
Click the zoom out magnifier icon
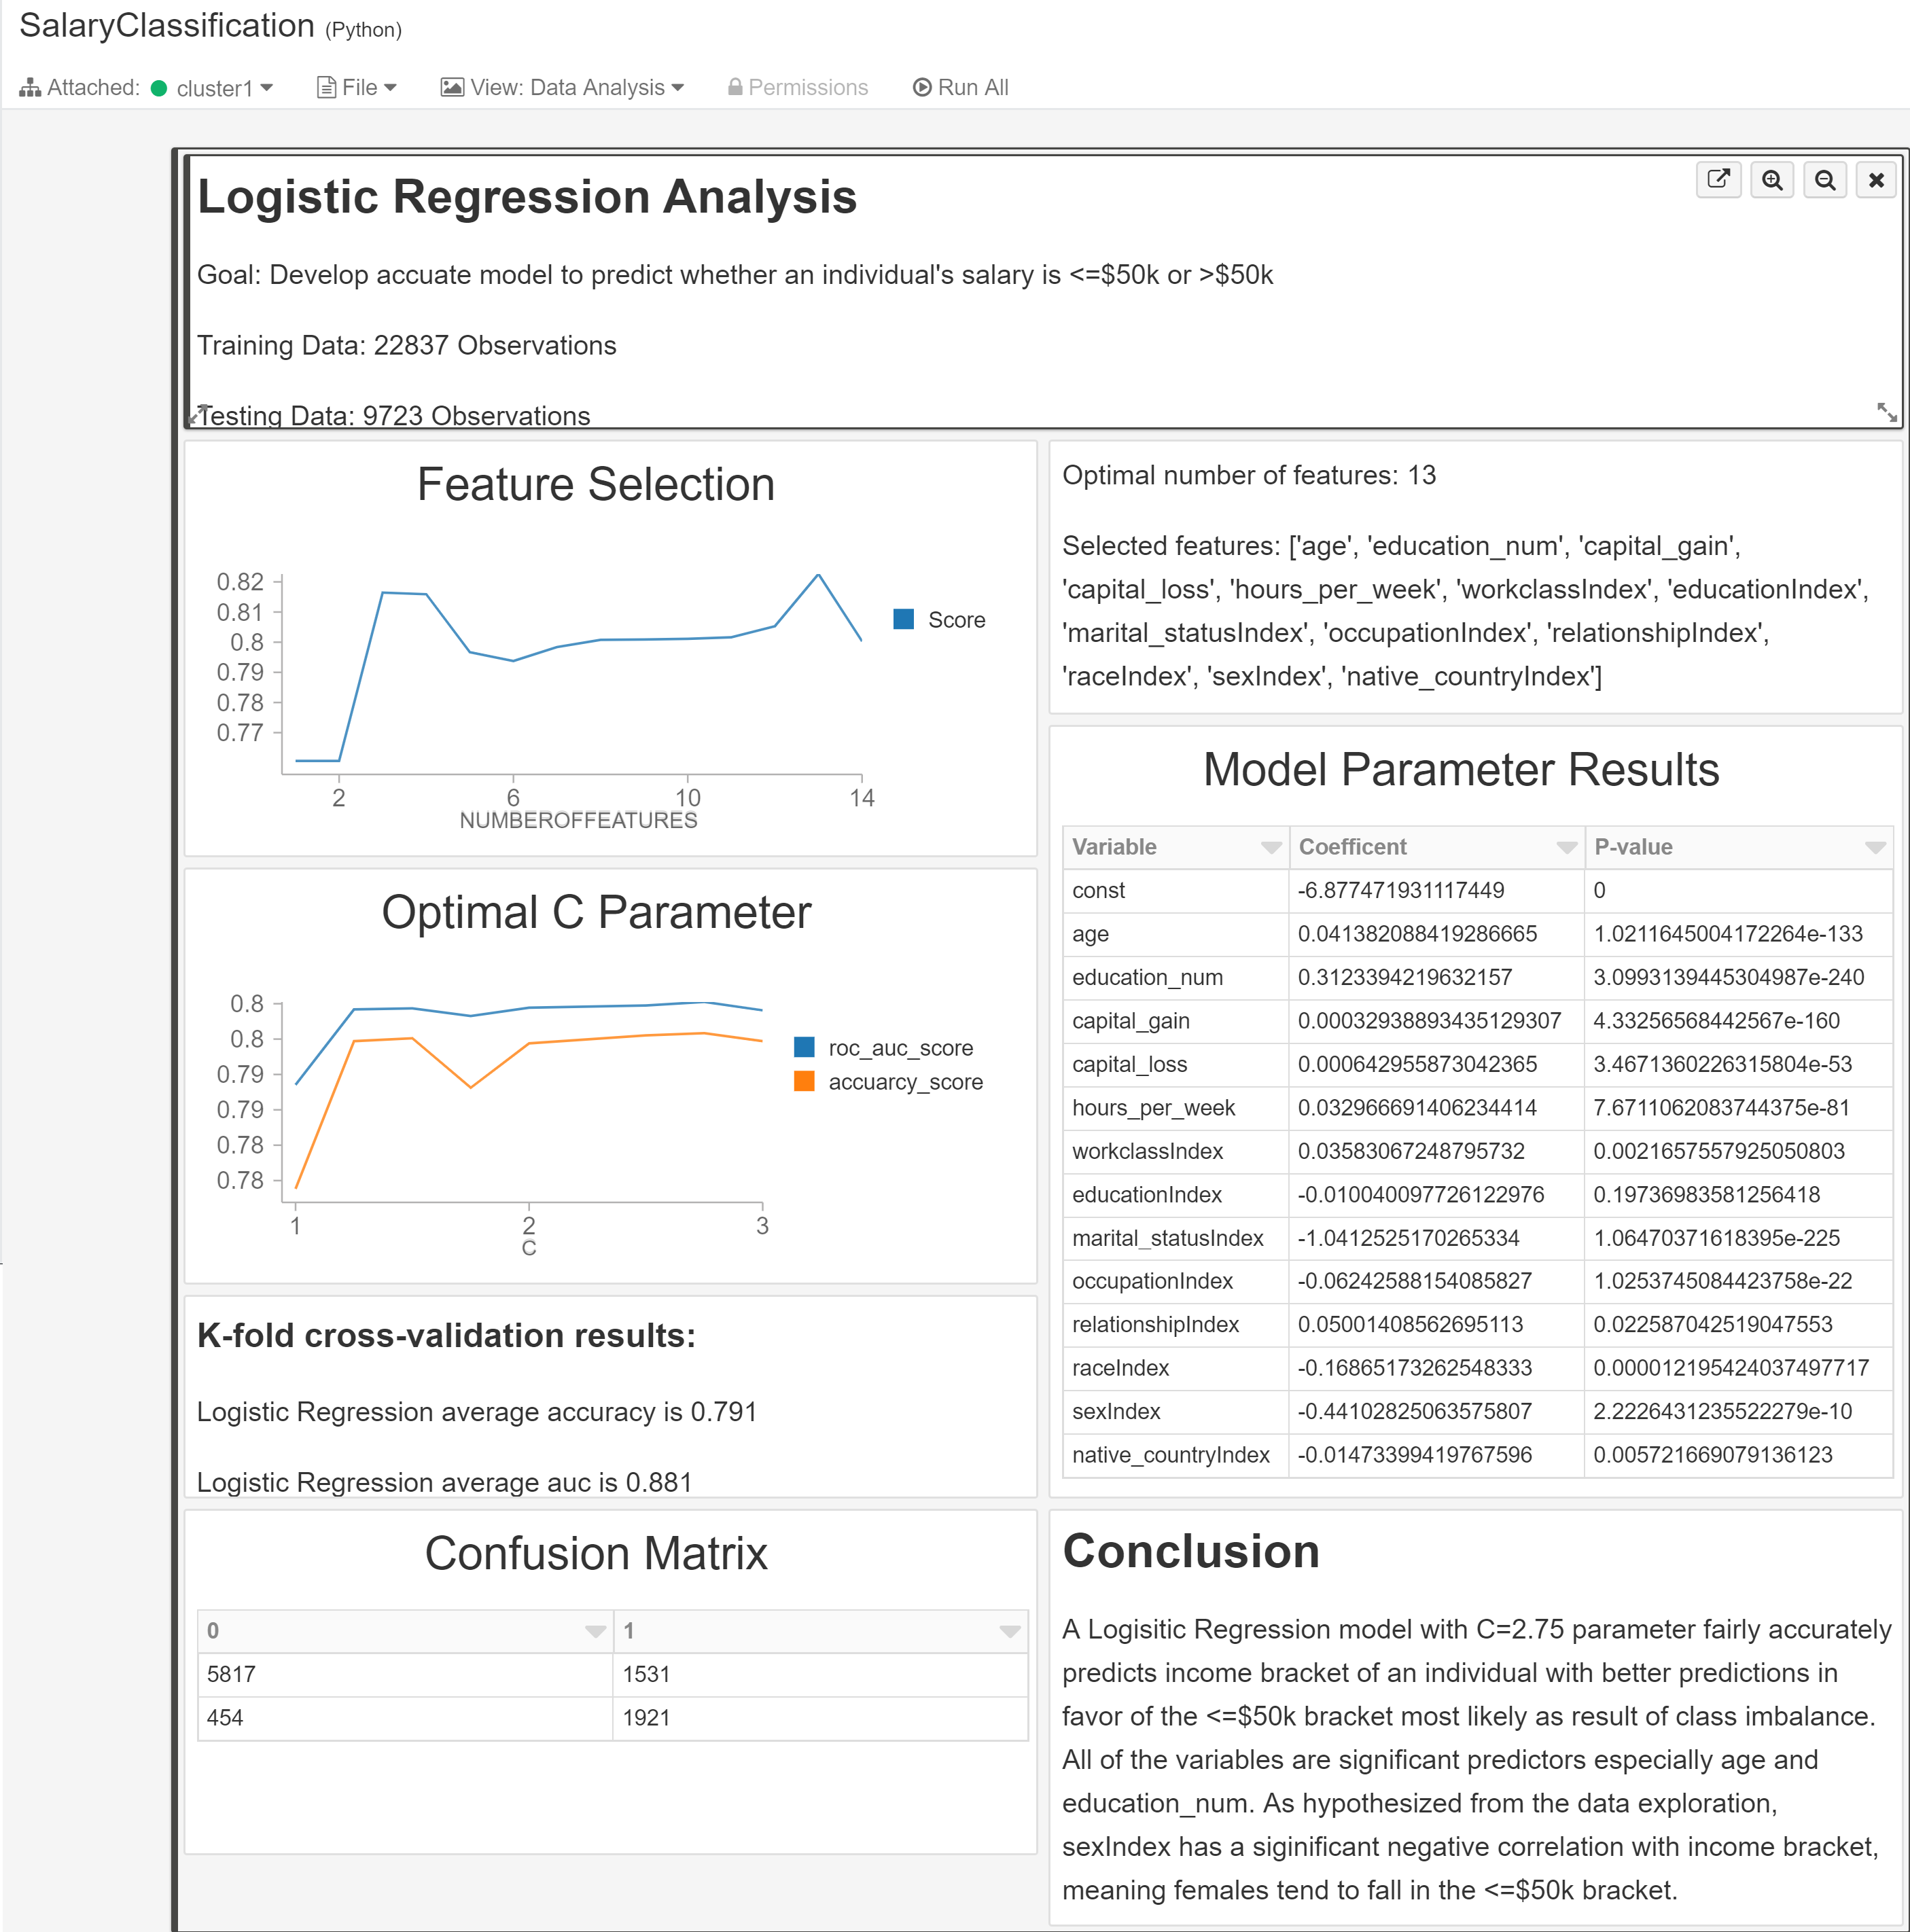pyautogui.click(x=1825, y=180)
